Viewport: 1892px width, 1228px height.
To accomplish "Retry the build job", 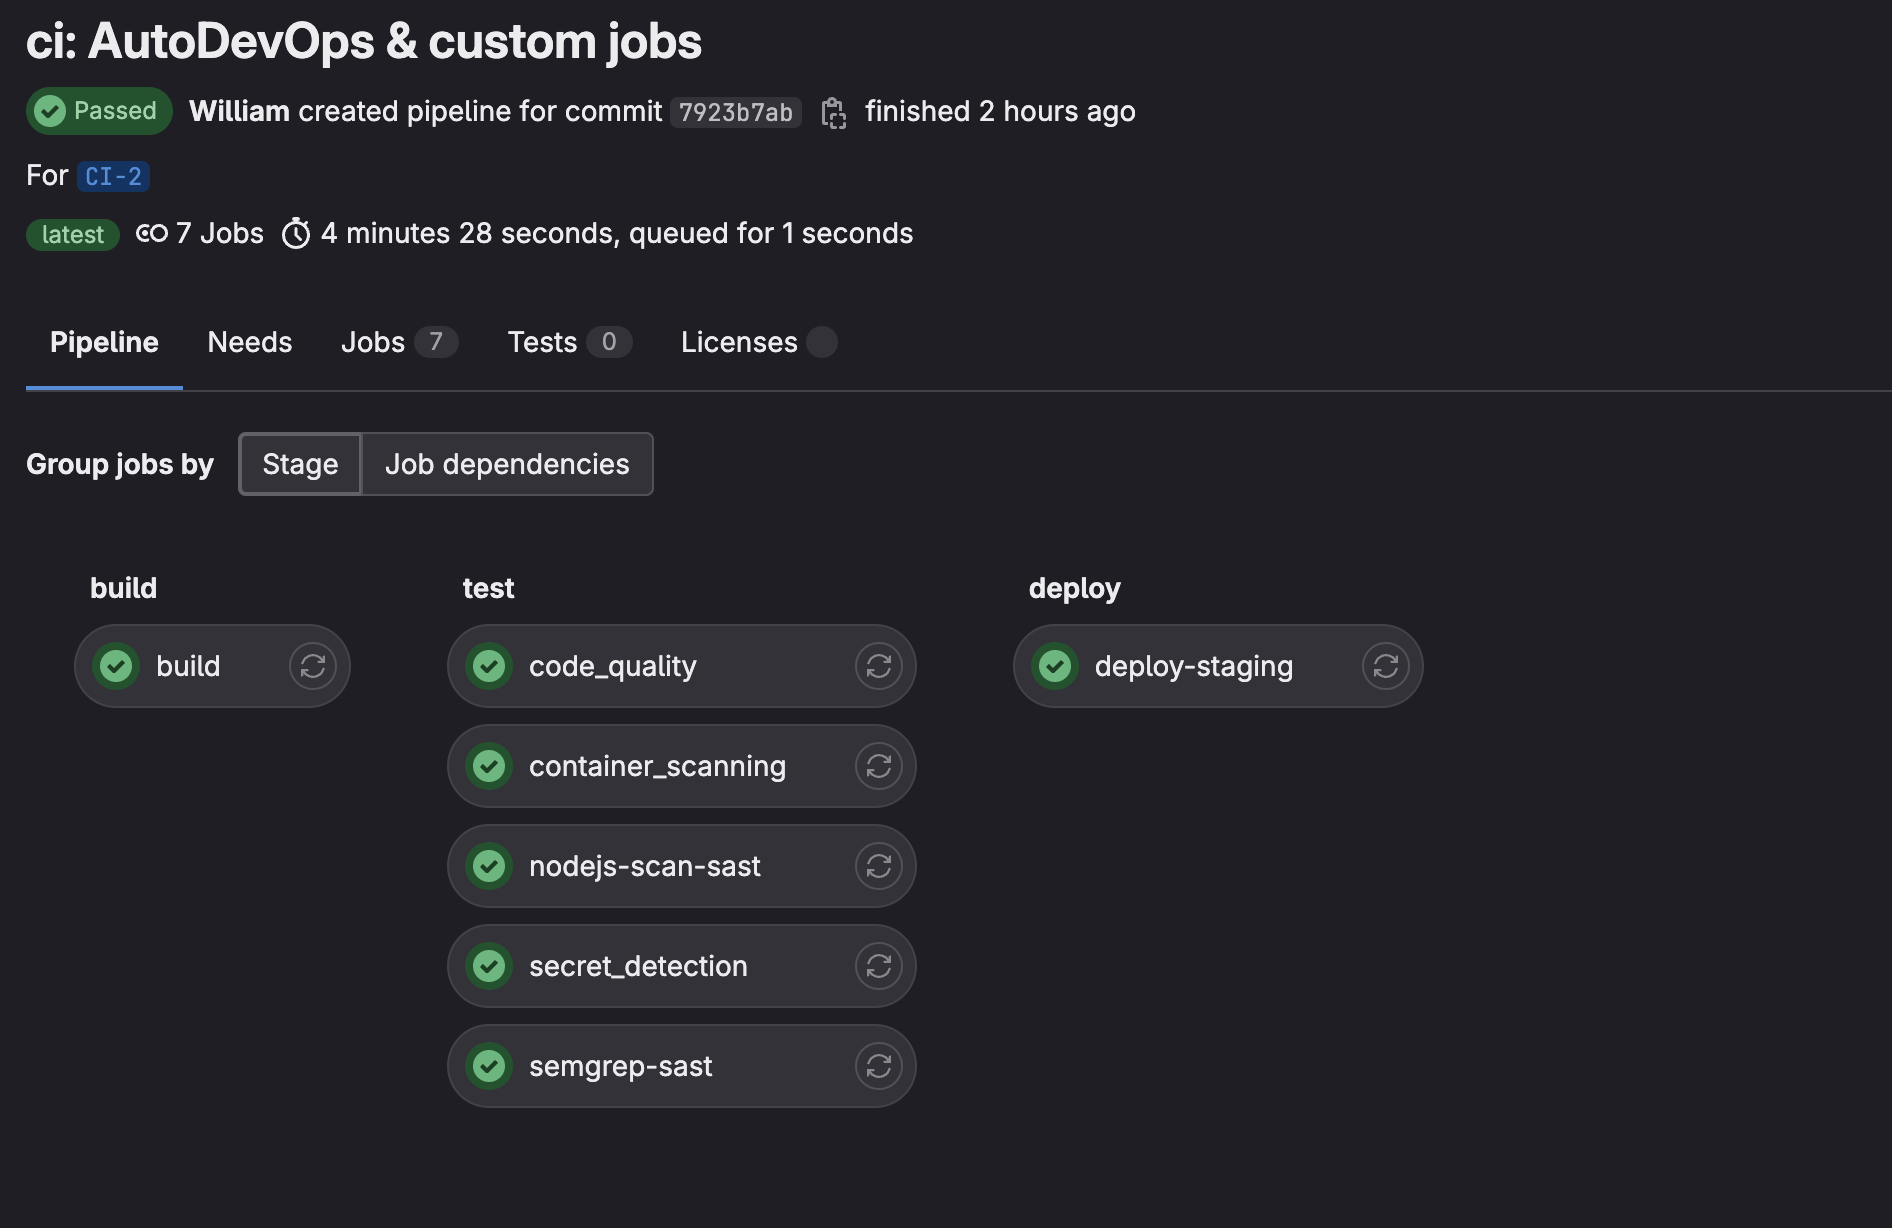I will 313,666.
